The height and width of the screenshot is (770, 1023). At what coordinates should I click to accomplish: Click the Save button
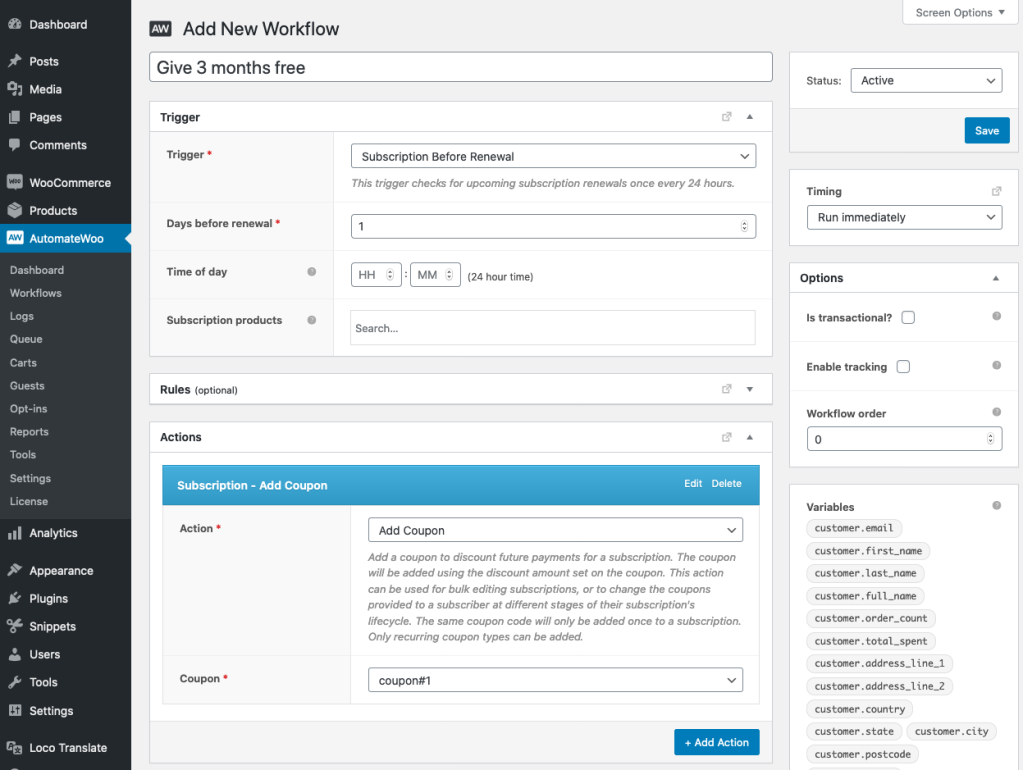tap(986, 131)
